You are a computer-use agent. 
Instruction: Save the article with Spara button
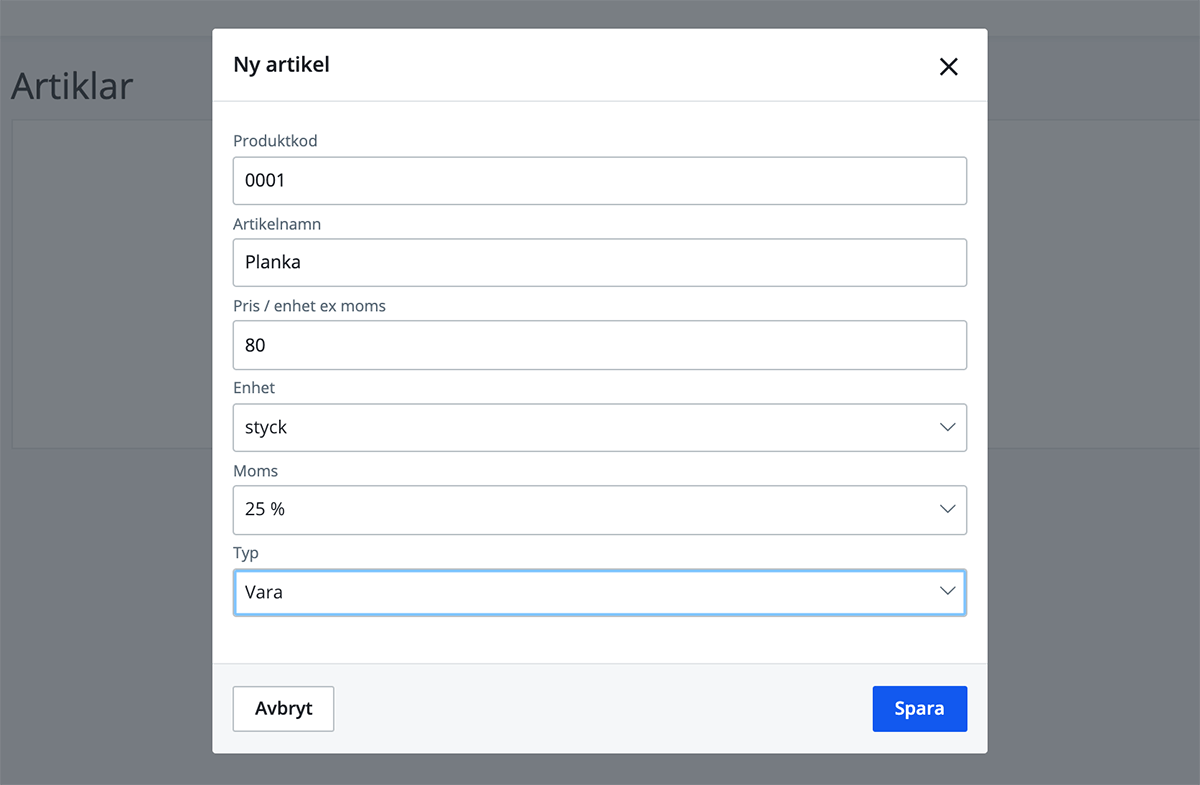pyautogui.click(x=919, y=709)
